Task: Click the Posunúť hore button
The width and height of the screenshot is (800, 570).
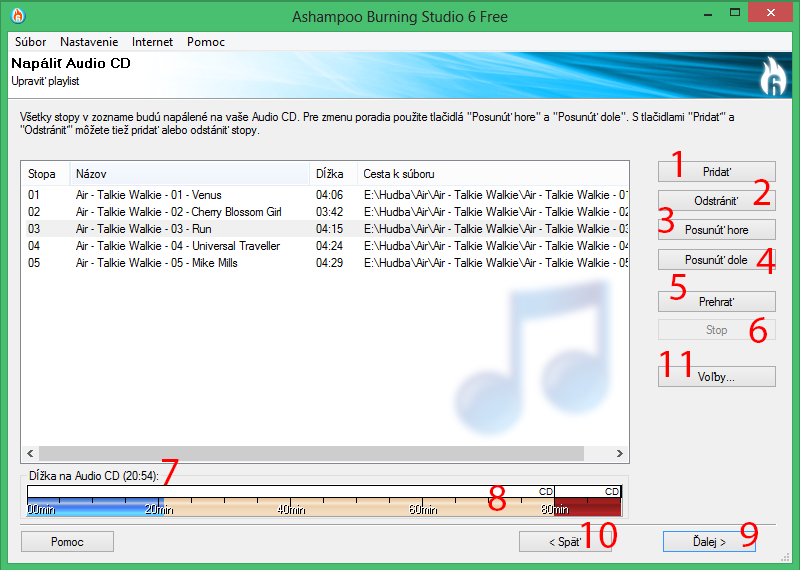Action: pyautogui.click(x=717, y=230)
